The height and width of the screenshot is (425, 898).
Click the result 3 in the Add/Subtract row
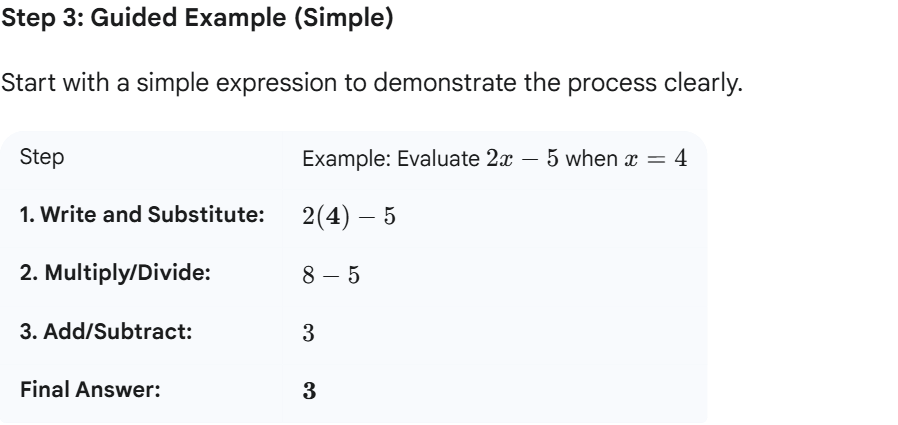click(x=309, y=334)
